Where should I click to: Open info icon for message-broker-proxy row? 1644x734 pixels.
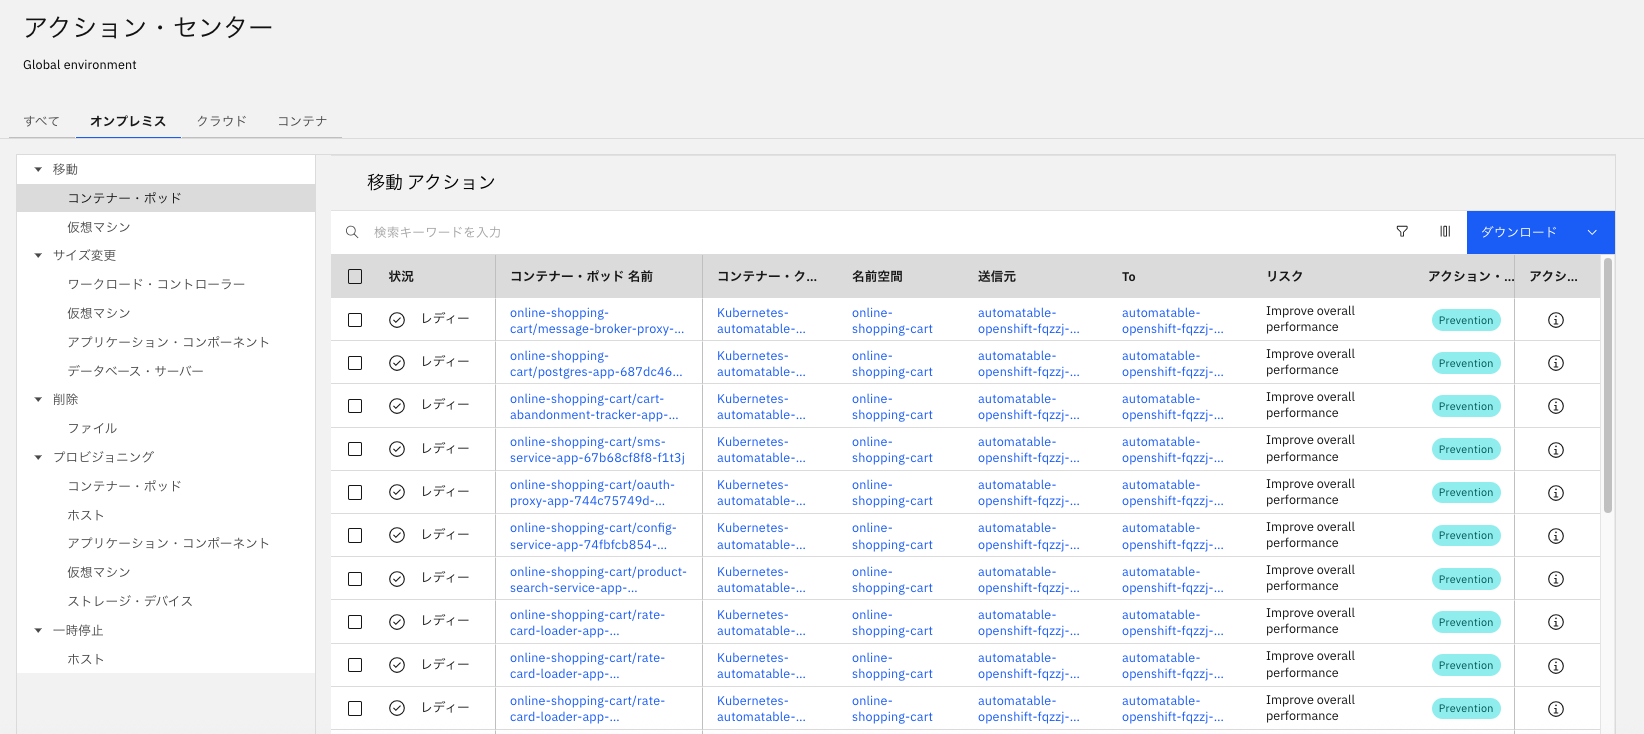click(x=1556, y=320)
